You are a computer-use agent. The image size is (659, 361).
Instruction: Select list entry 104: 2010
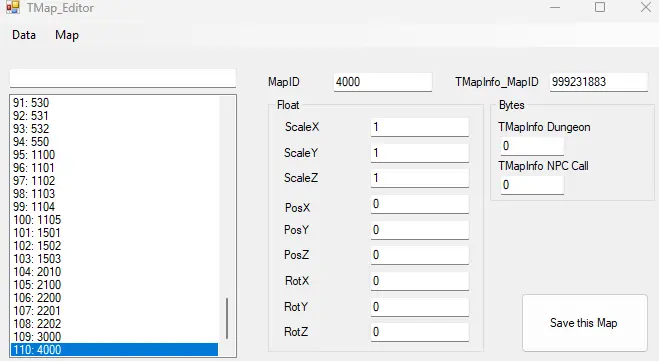tap(114, 272)
